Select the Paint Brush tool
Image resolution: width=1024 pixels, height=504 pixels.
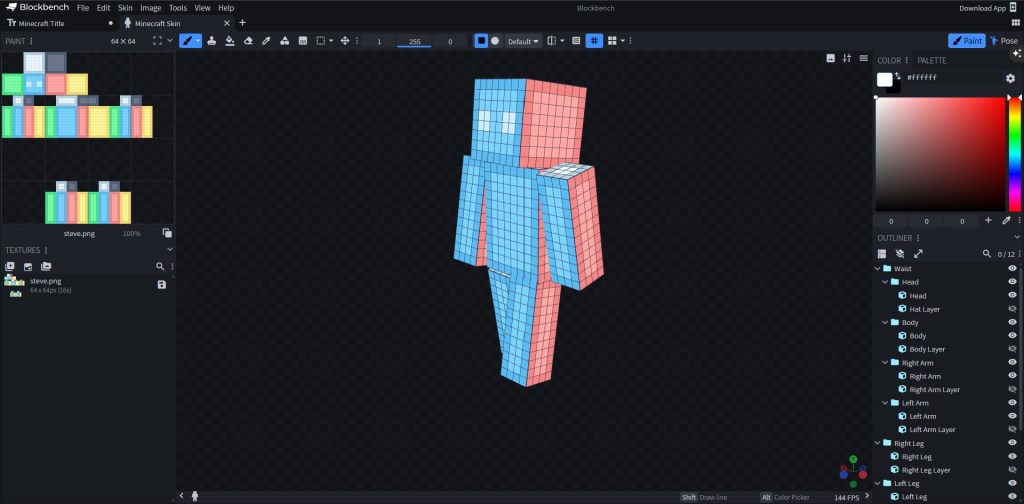click(x=187, y=41)
